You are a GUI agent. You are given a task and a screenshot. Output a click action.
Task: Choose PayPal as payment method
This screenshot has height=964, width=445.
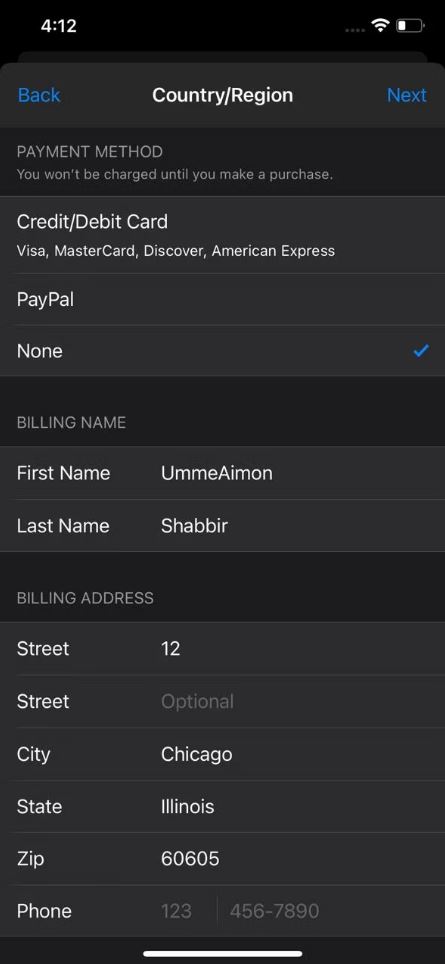coord(222,299)
